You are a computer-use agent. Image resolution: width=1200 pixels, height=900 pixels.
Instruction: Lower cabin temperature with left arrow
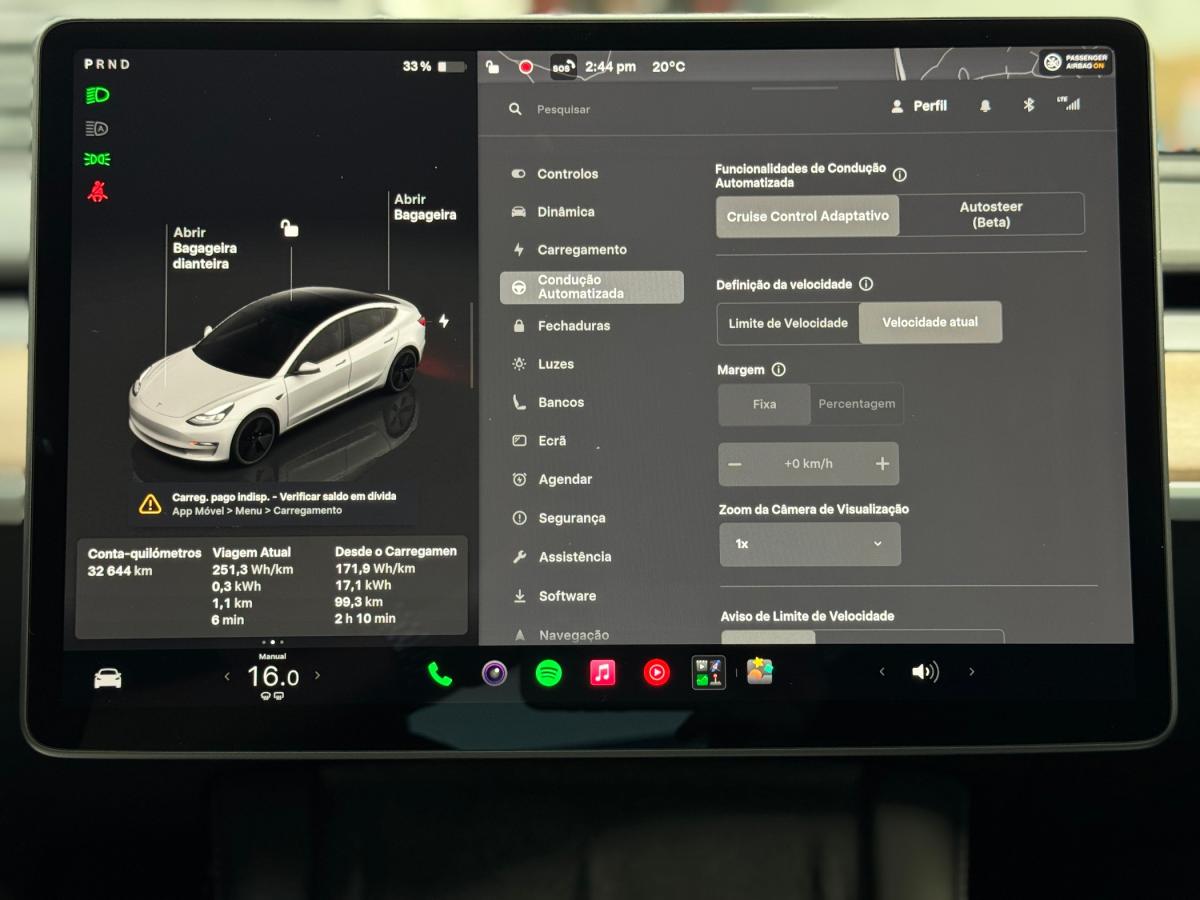pyautogui.click(x=227, y=676)
